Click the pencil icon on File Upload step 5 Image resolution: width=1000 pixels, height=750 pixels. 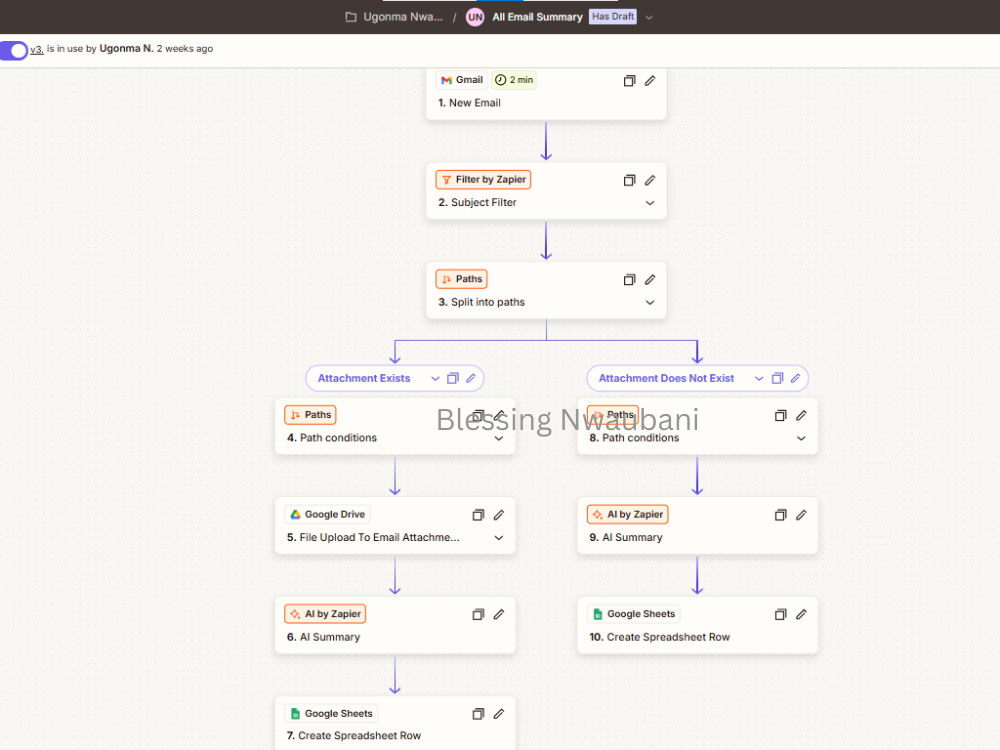(x=499, y=515)
